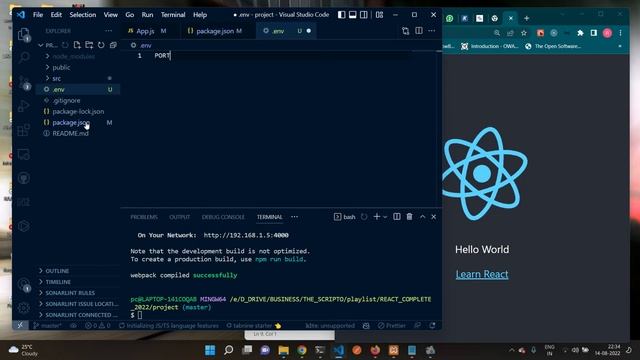
Task: Click Windows Start button on taskbar
Action: tap(210, 350)
